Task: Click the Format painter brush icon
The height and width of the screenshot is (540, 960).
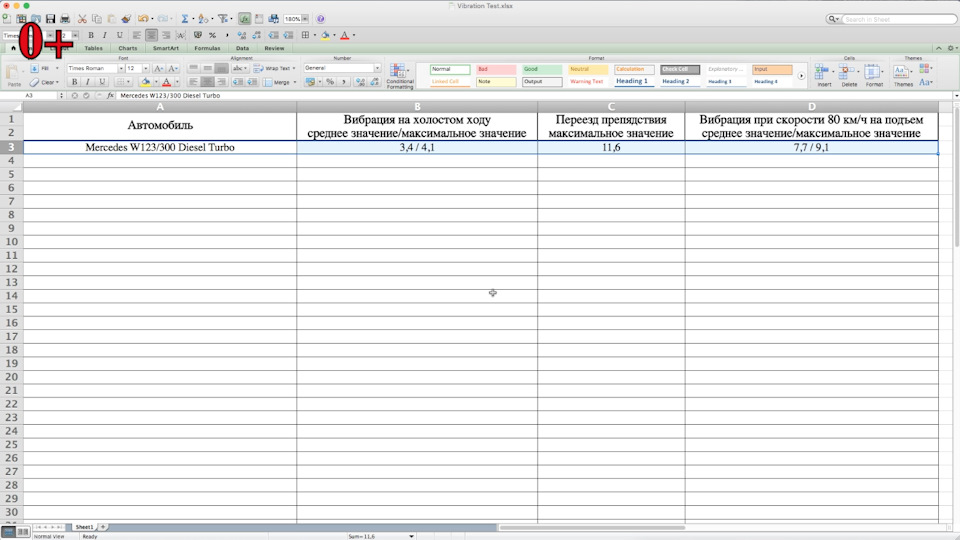Action: click(x=126, y=19)
